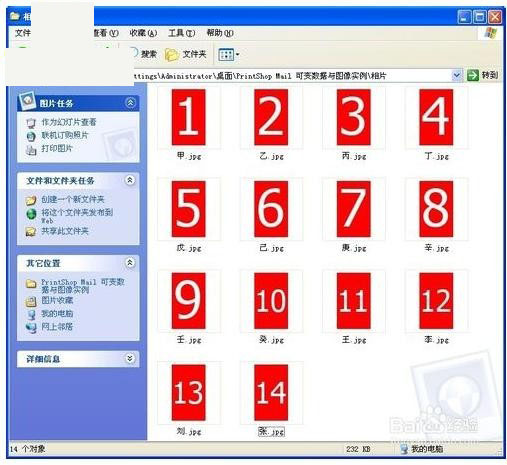The image size is (507, 465).
Task: Click the slideshow (作为幻灯片查看) icon
Action: click(x=31, y=123)
